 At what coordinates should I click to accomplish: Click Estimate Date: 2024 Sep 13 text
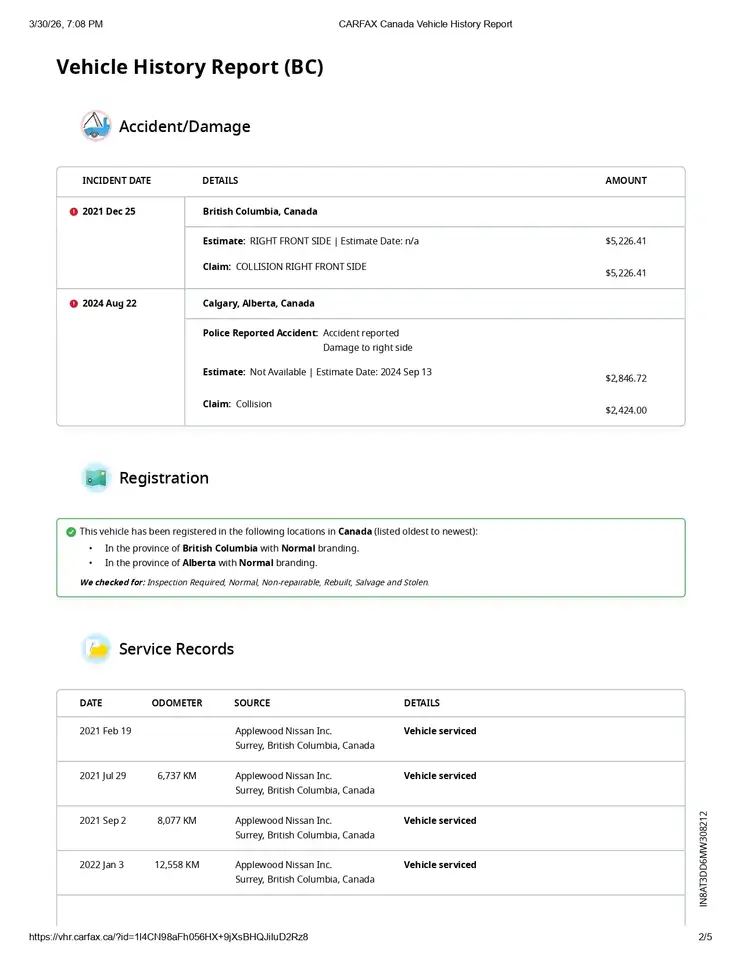[x=374, y=372]
